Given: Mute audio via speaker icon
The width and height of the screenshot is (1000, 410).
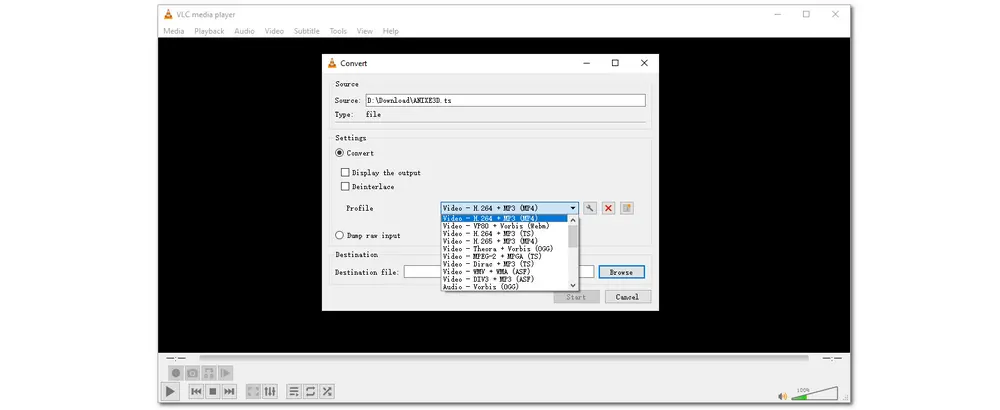Looking at the screenshot, I should [x=783, y=396].
